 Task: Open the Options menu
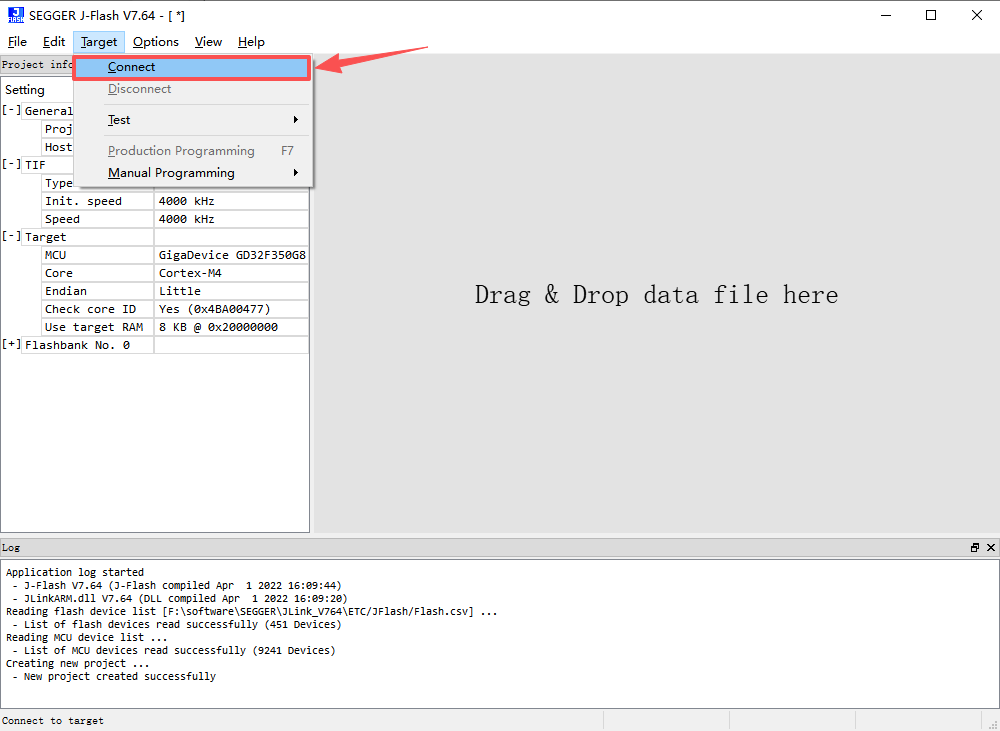(156, 42)
